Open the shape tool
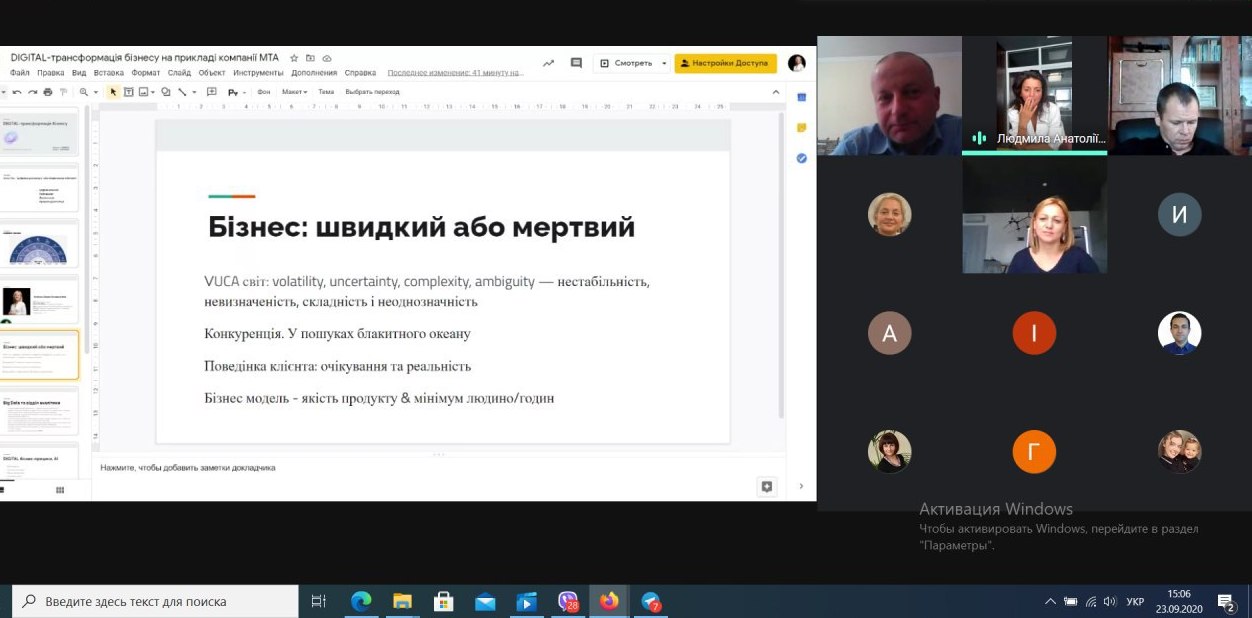The height and width of the screenshot is (618, 1252). [x=166, y=92]
